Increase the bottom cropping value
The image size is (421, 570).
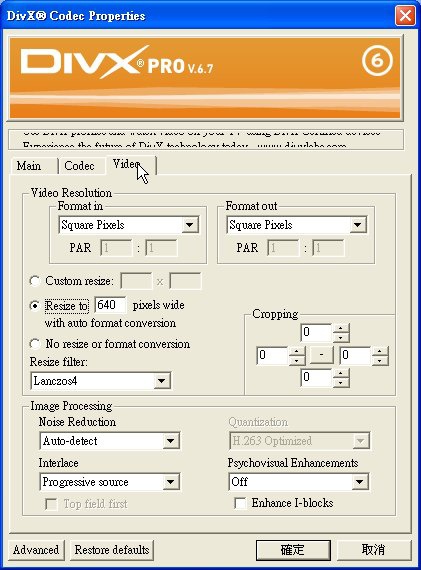point(341,373)
